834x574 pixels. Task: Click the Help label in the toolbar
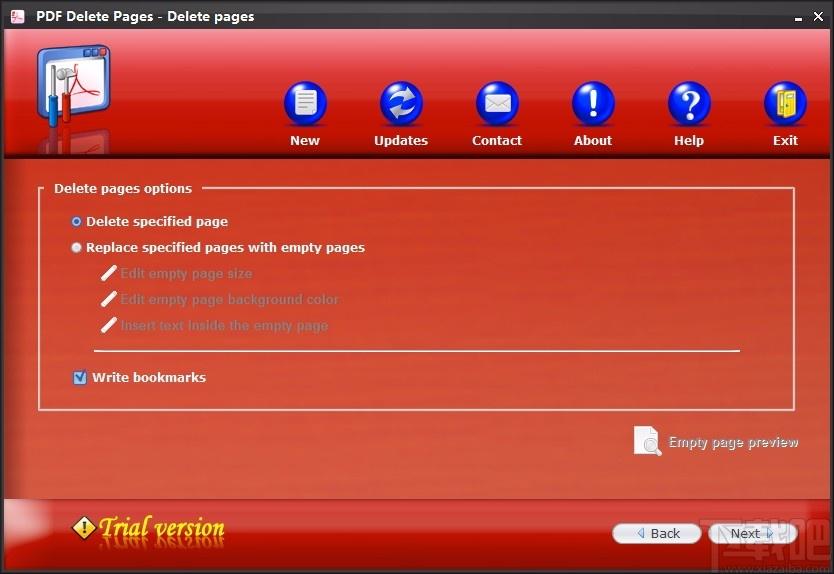tap(689, 140)
